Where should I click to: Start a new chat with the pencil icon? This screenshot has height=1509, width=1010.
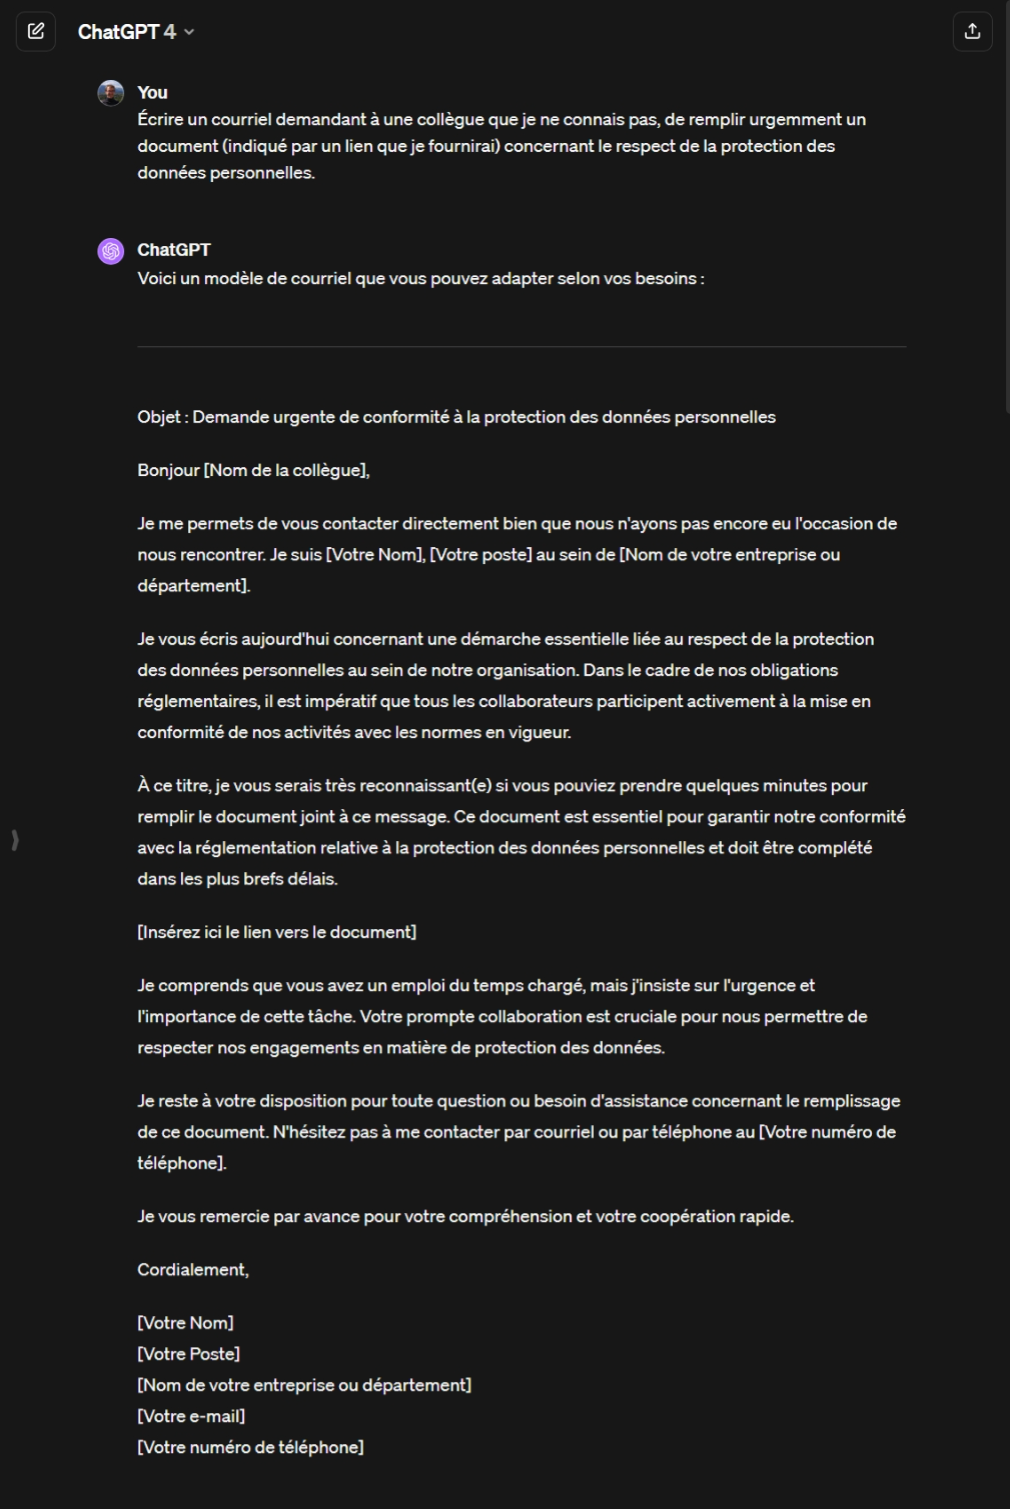[36, 32]
